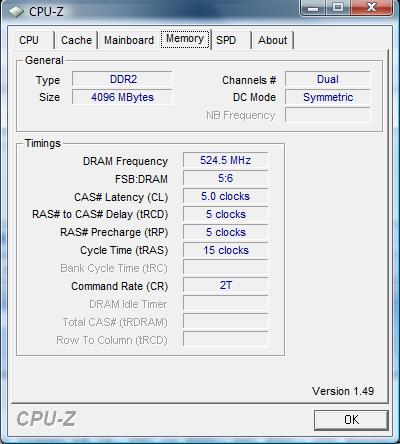This screenshot has height=444, width=400.
Task: Select the Mainboard tab
Action: click(129, 40)
